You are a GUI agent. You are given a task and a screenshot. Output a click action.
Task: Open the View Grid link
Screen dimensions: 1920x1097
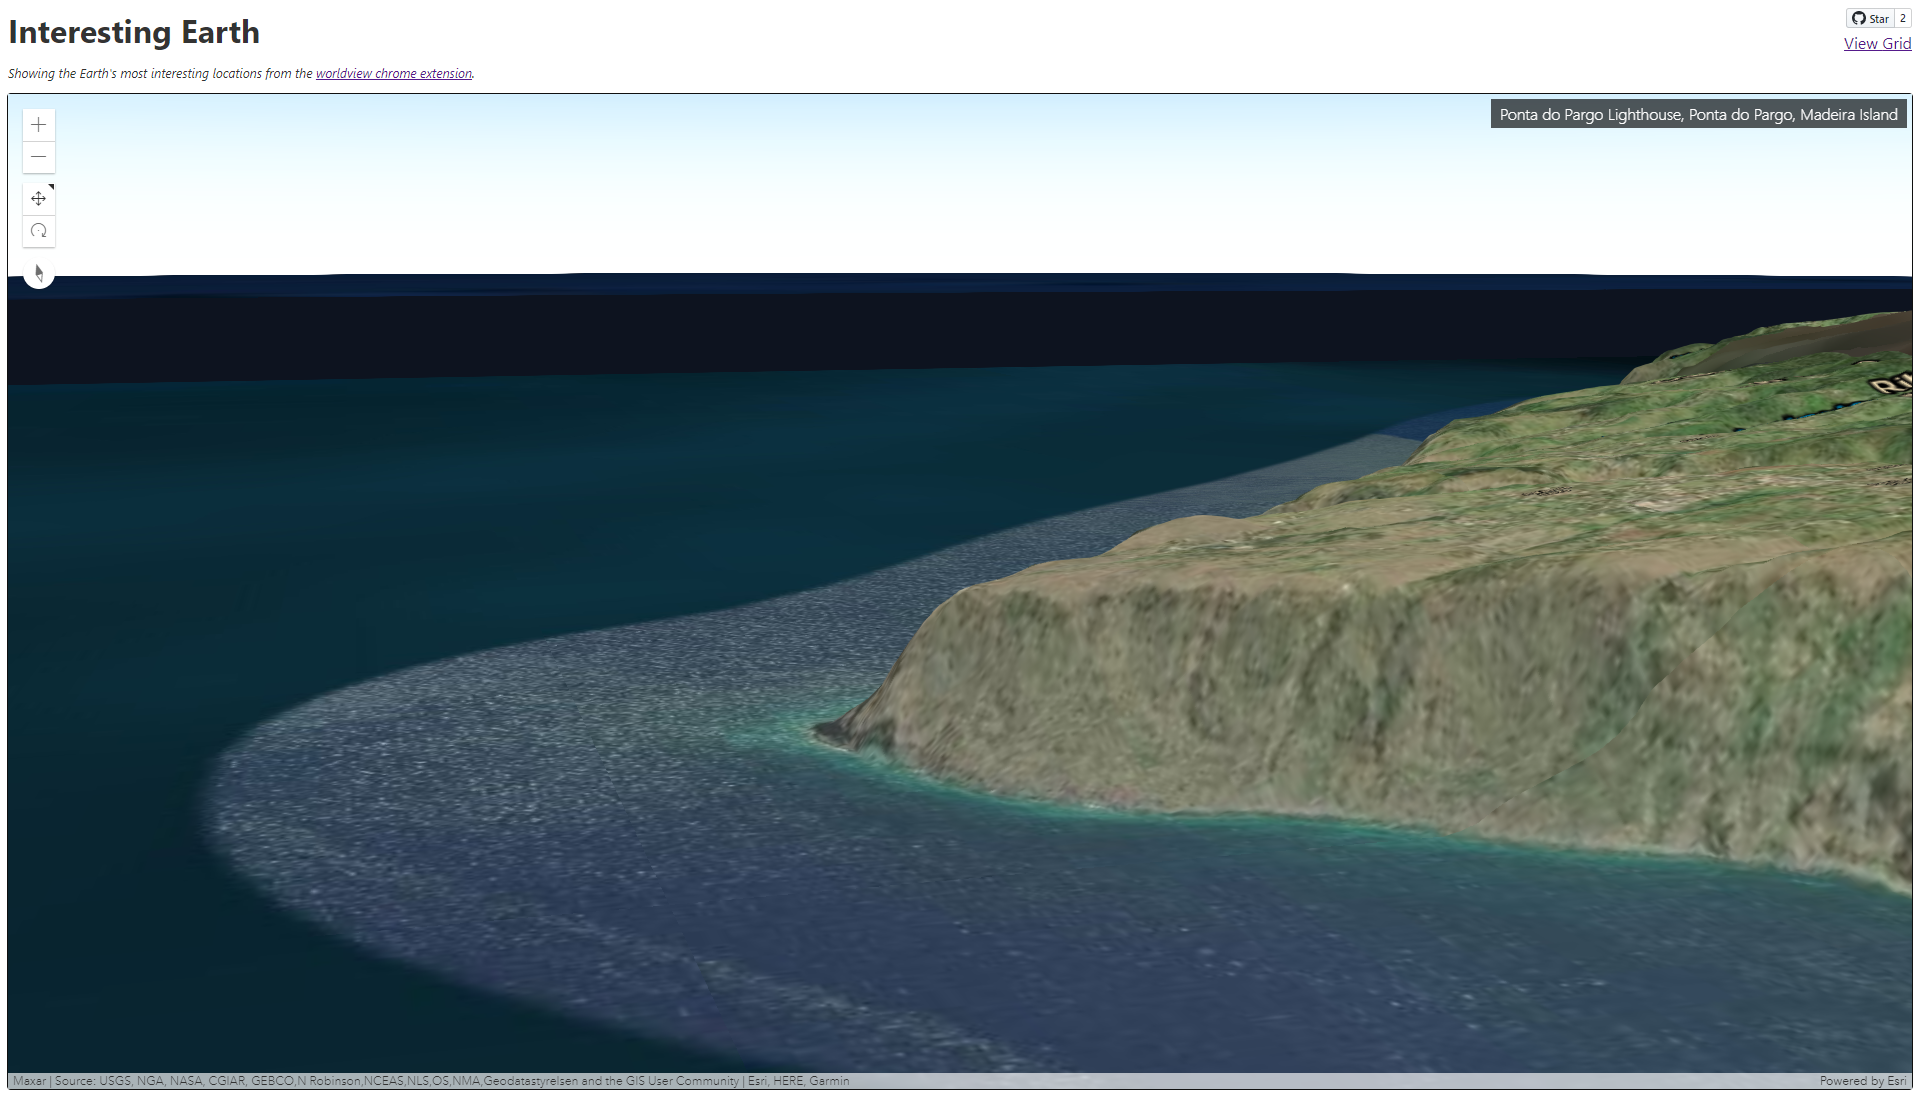point(1877,43)
